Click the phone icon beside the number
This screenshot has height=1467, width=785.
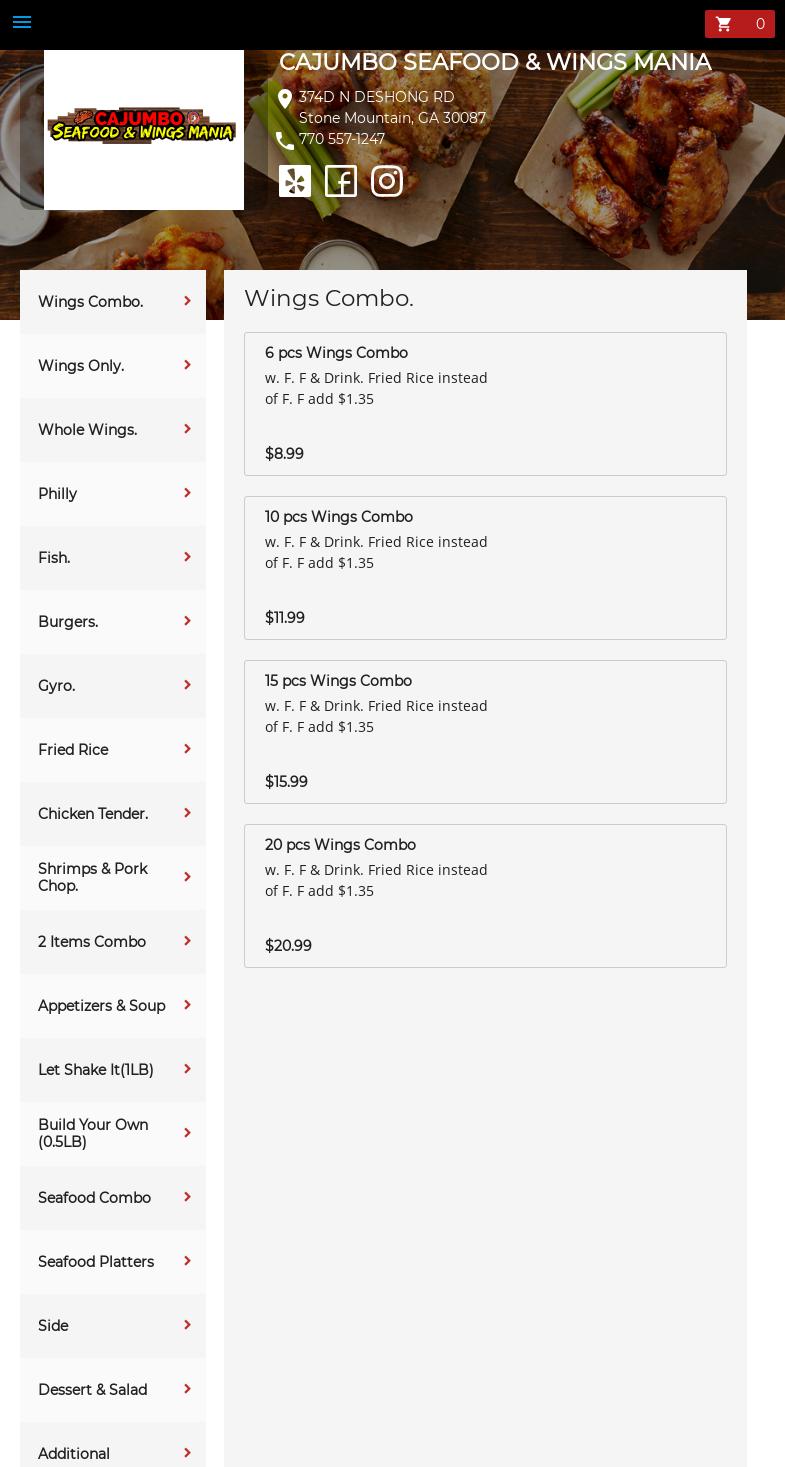click(x=285, y=141)
